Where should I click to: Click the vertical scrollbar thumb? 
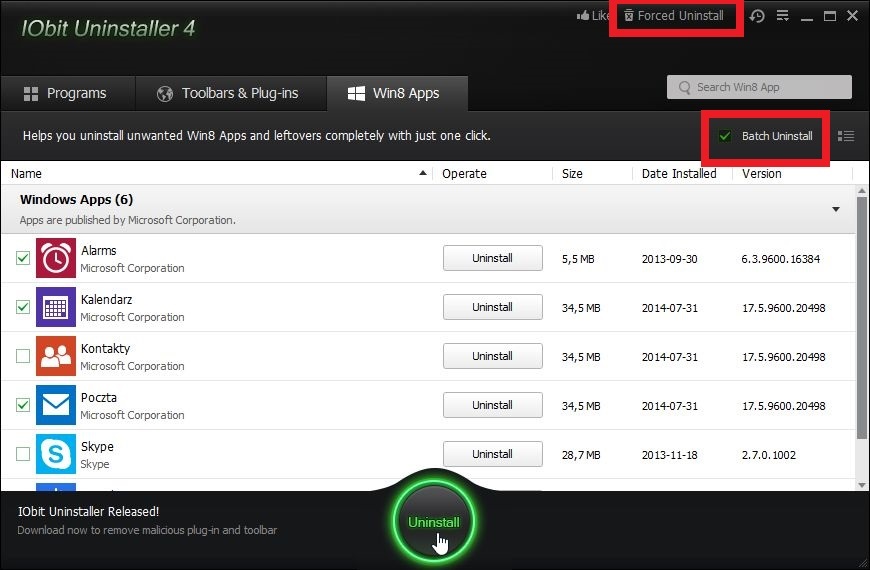[x=862, y=319]
